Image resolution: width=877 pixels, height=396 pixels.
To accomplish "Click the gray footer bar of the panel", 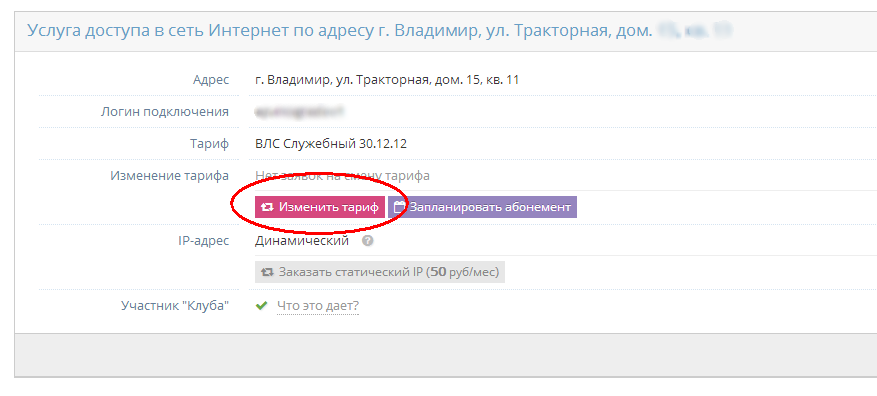I will point(446,355).
